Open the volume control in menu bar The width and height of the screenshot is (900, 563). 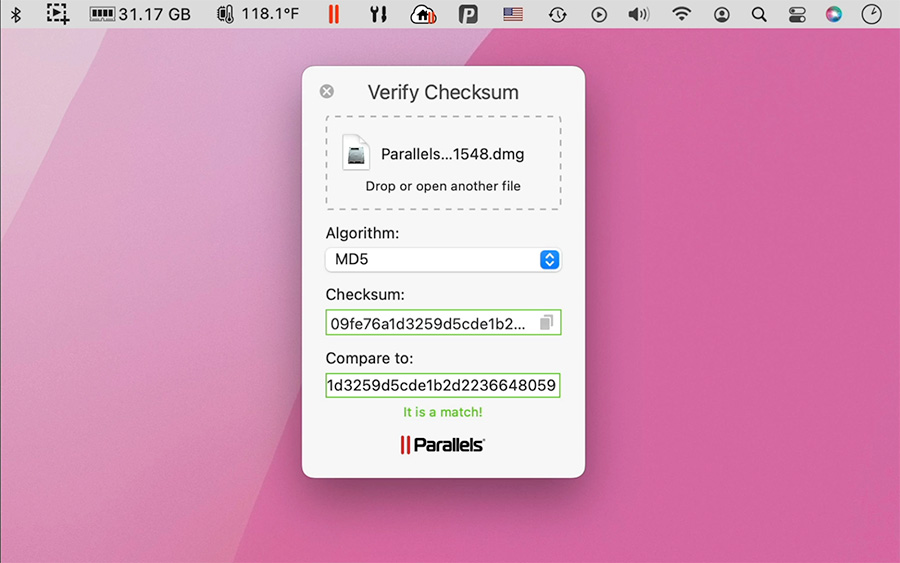pyautogui.click(x=638, y=14)
